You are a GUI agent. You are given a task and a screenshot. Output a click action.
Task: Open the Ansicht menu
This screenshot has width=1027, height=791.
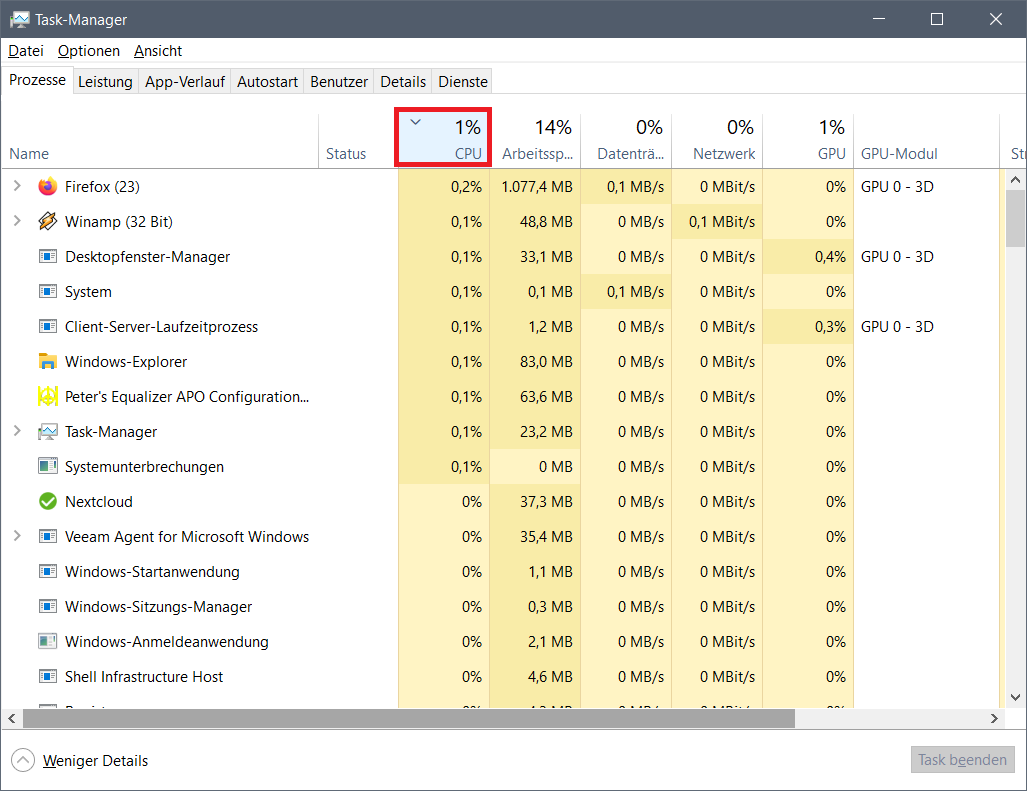158,51
